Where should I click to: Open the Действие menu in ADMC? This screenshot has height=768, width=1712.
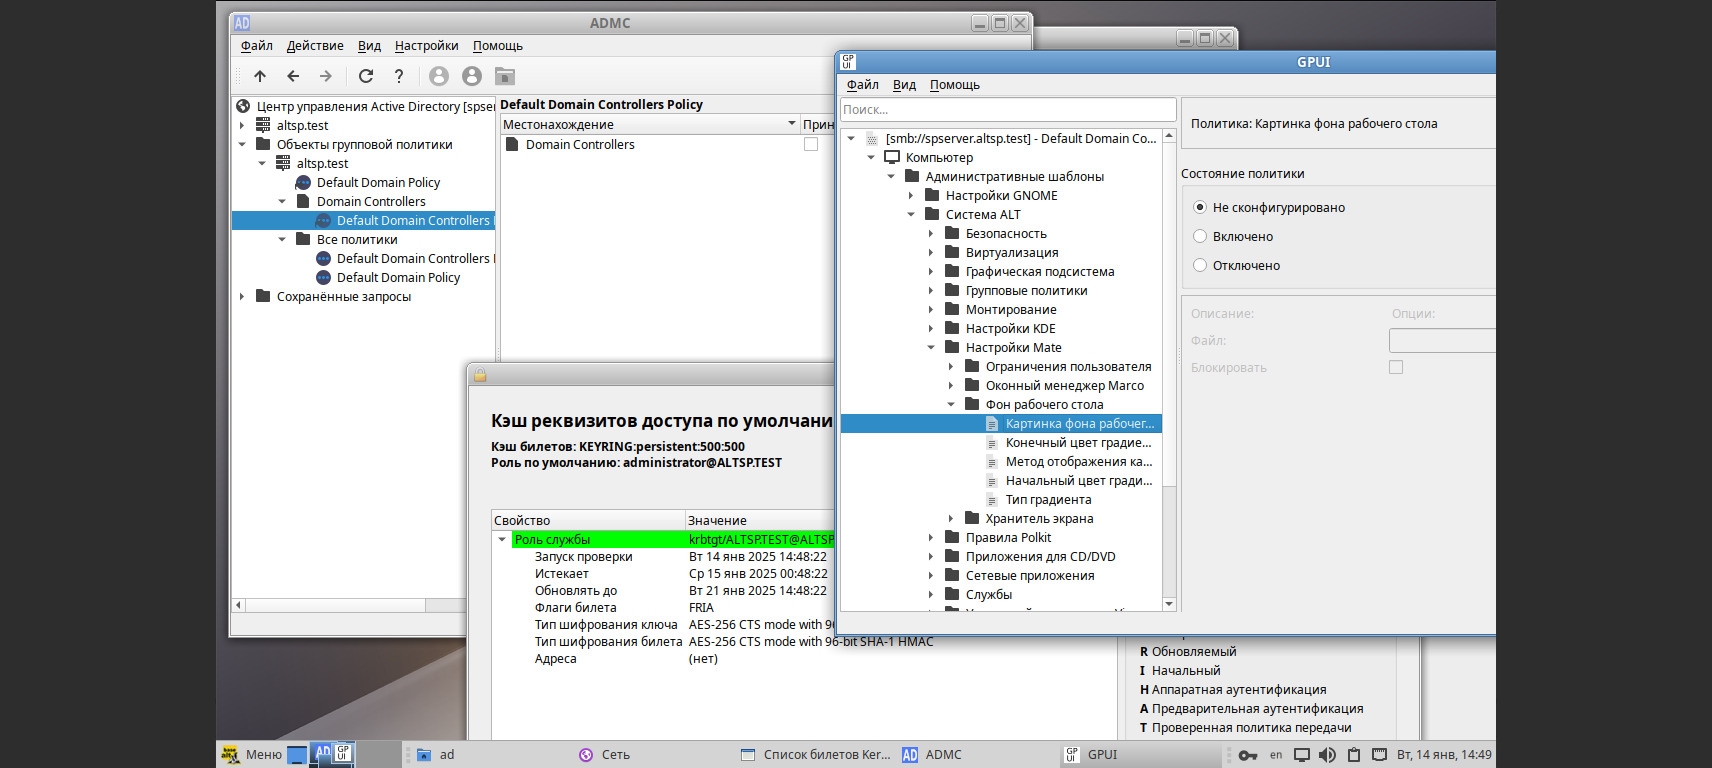315,45
